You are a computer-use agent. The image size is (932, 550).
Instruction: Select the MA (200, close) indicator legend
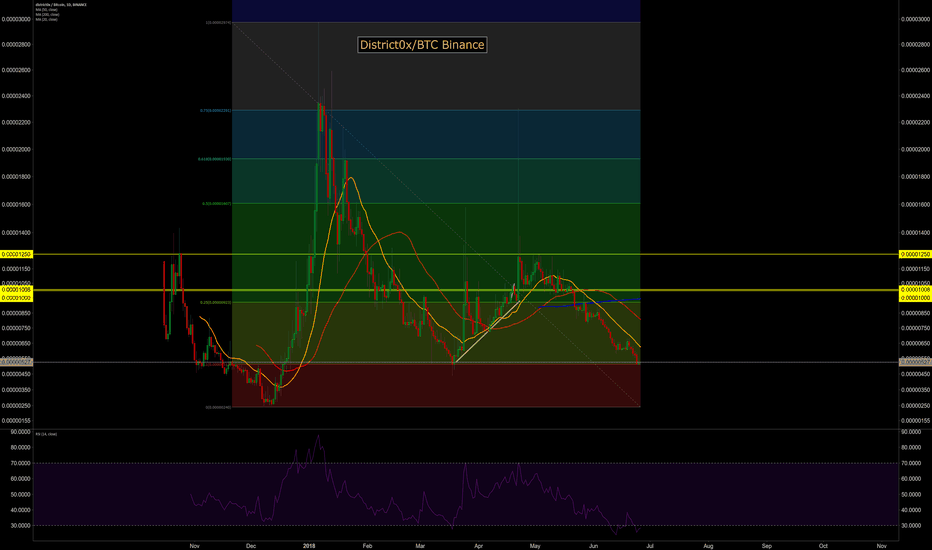tap(48, 14)
